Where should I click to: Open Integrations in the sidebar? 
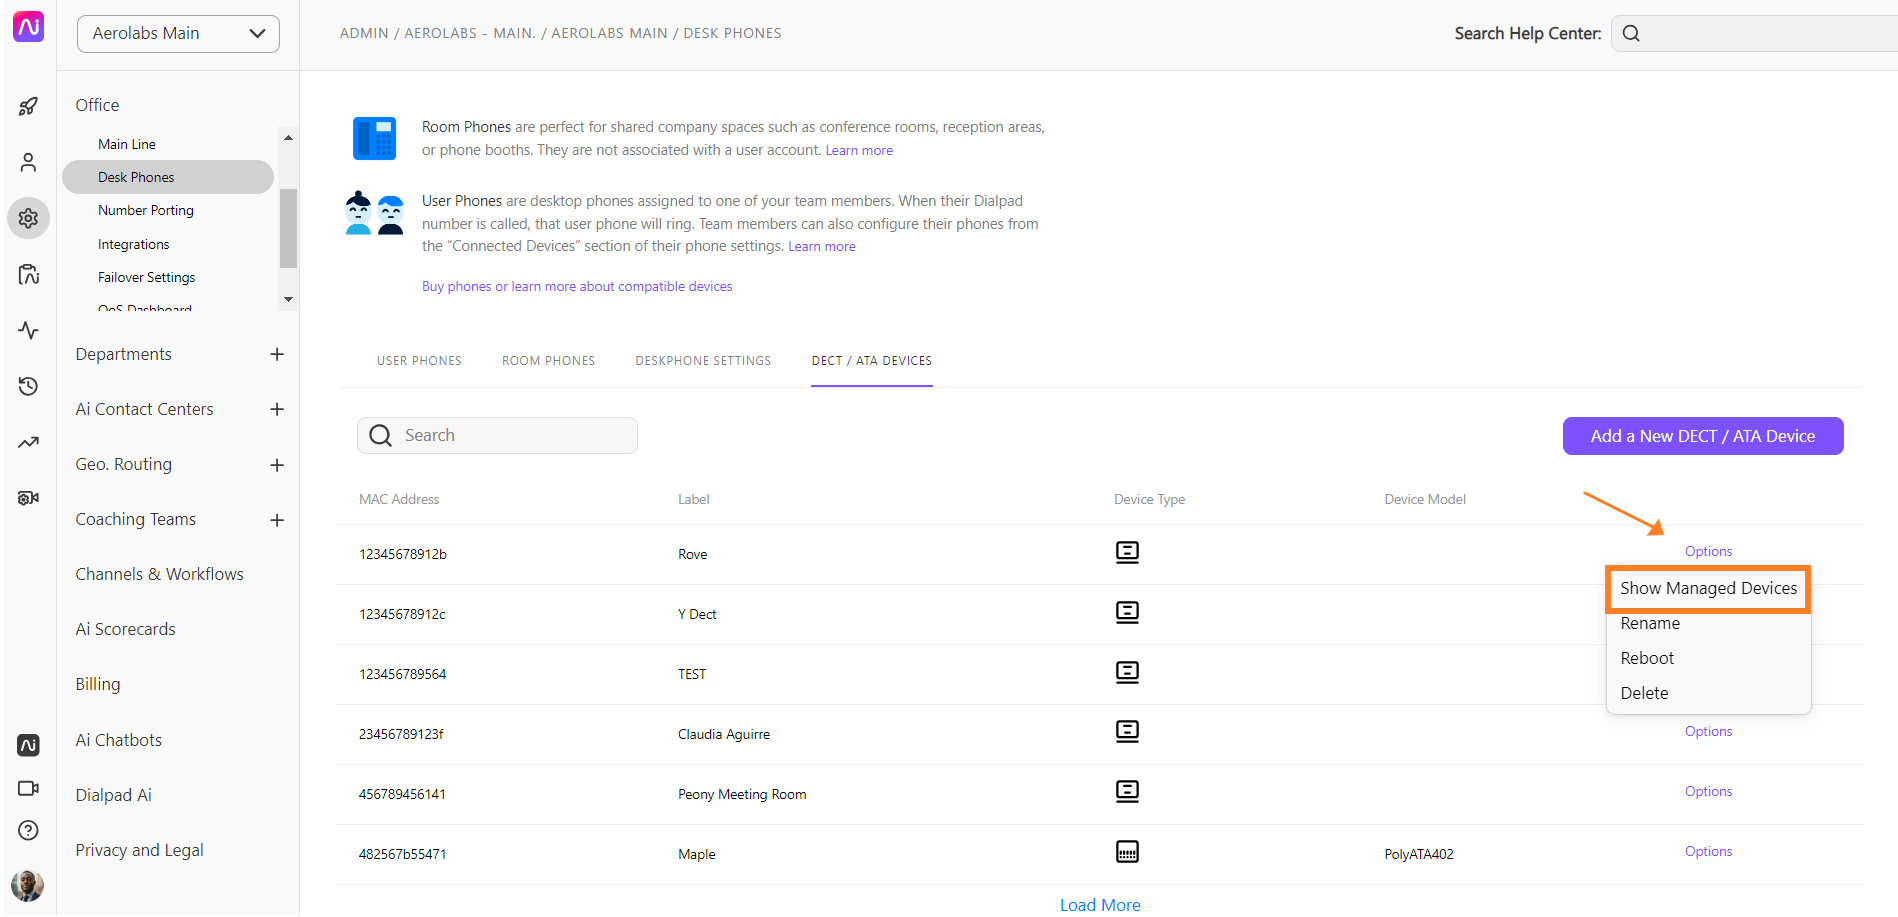point(134,244)
